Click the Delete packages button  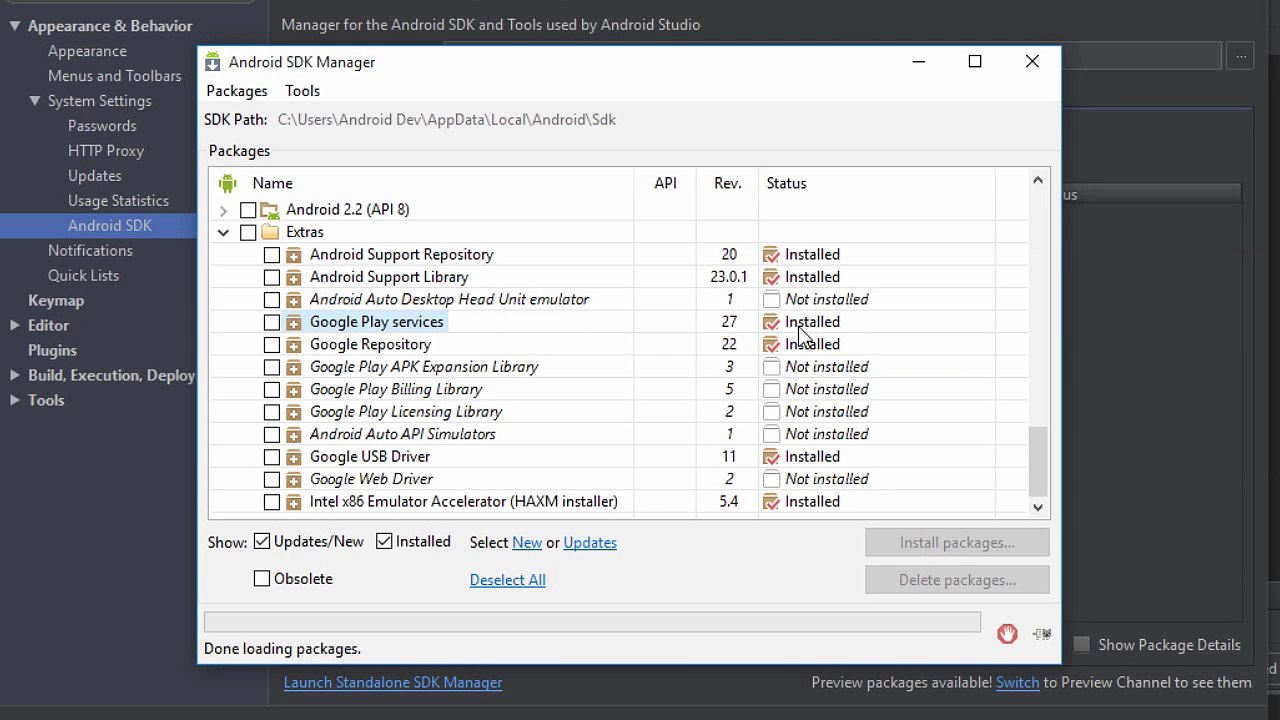pos(957,580)
